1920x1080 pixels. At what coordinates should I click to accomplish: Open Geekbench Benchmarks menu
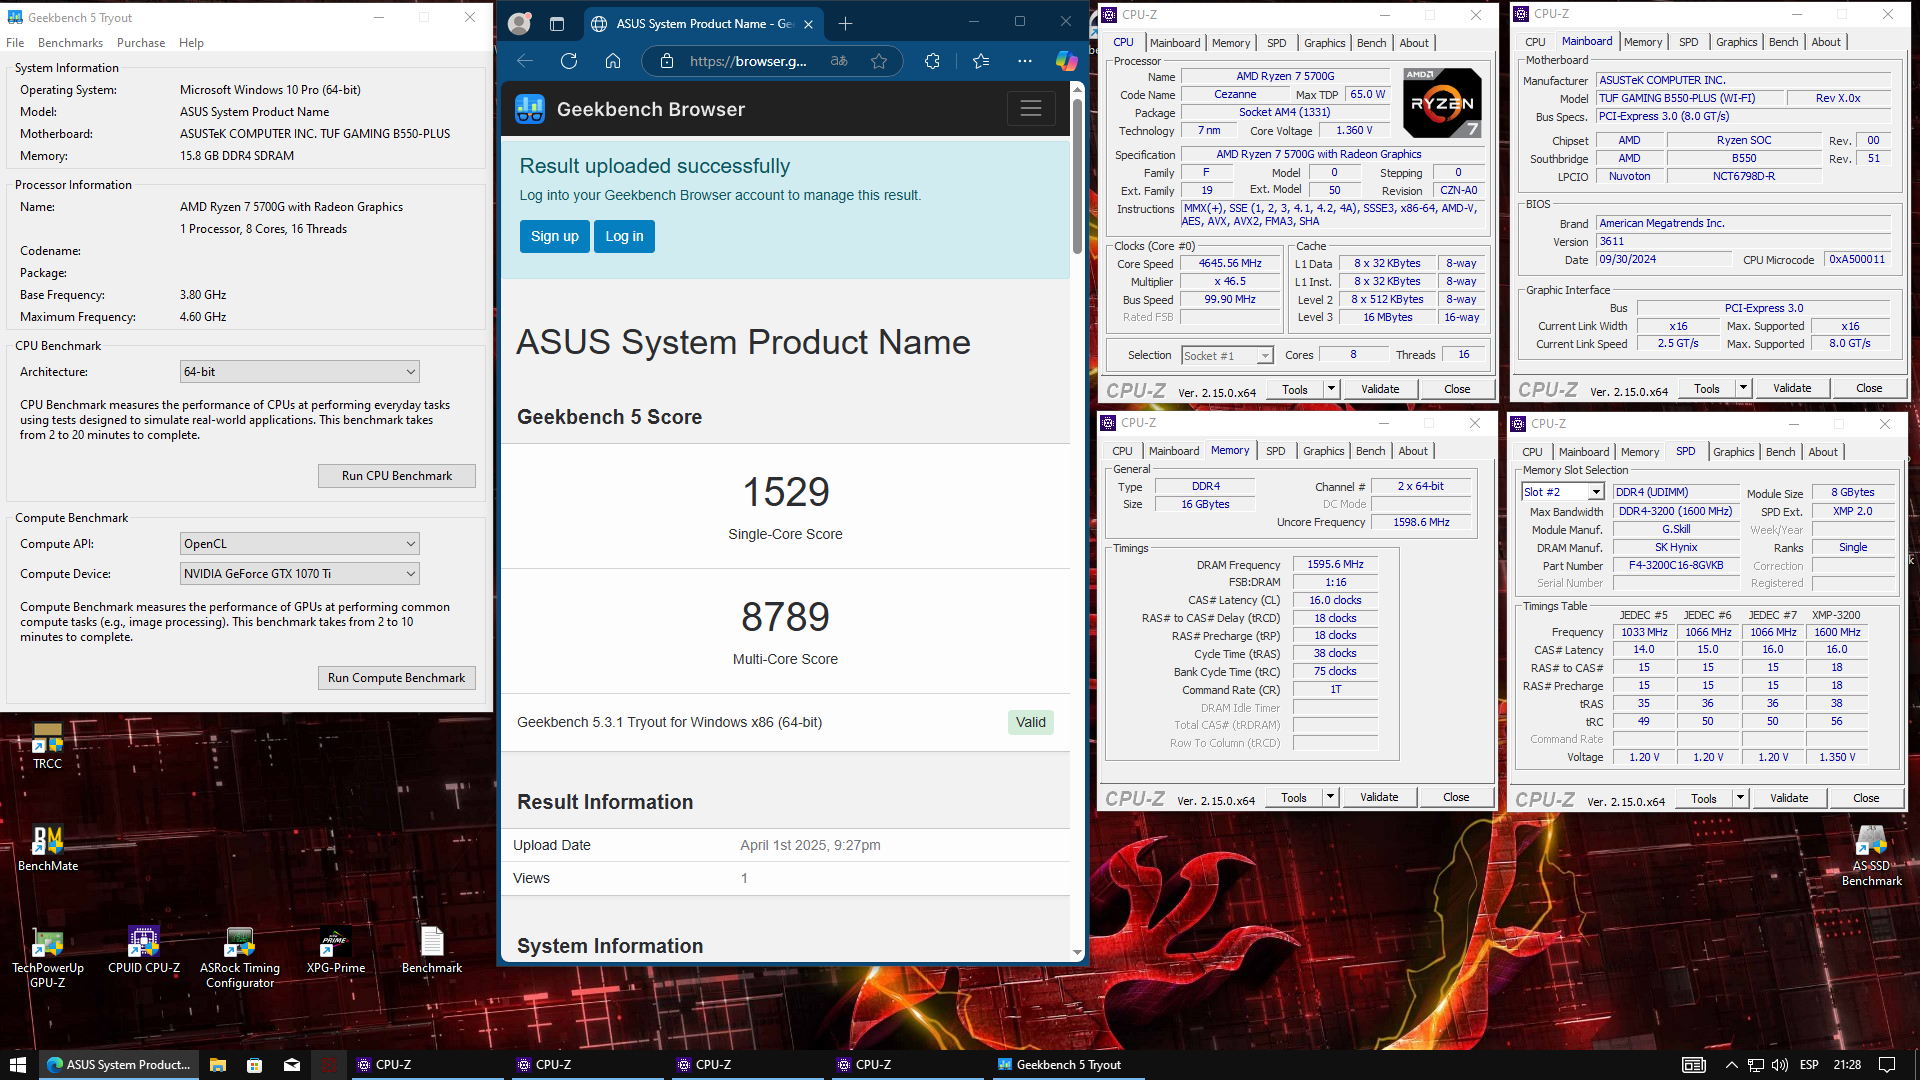(70, 43)
